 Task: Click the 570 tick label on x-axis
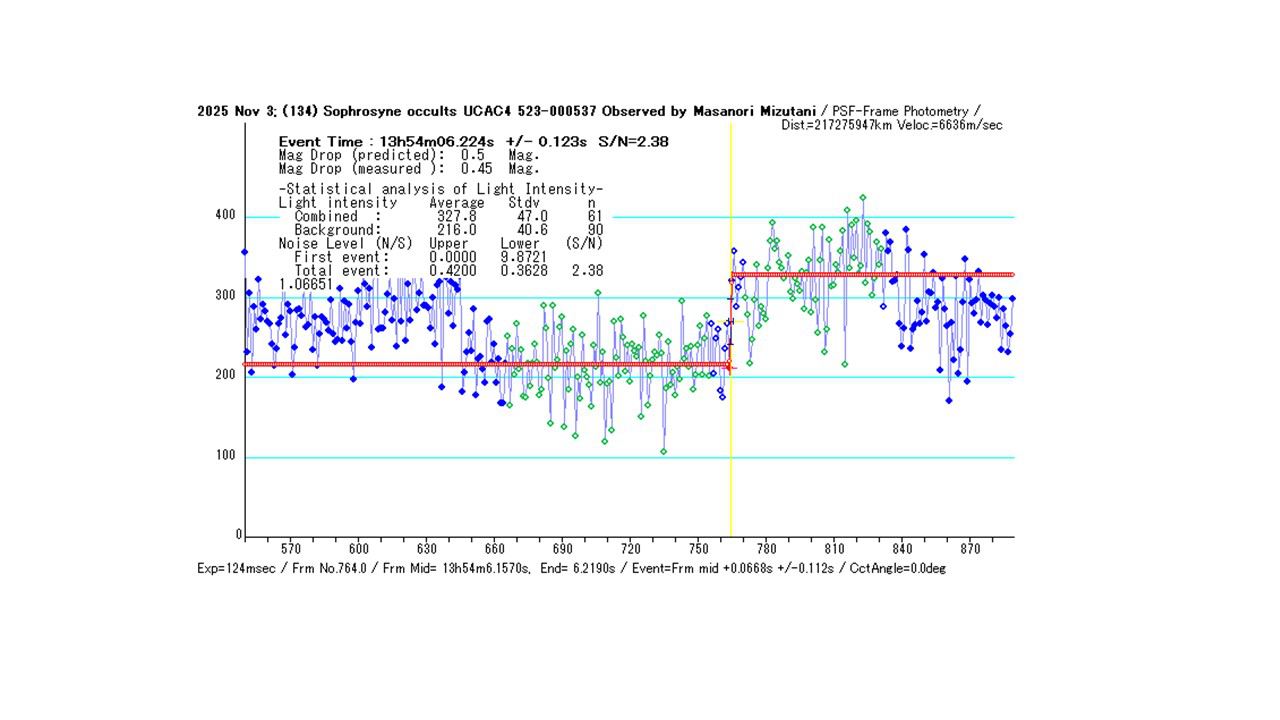tap(291, 549)
